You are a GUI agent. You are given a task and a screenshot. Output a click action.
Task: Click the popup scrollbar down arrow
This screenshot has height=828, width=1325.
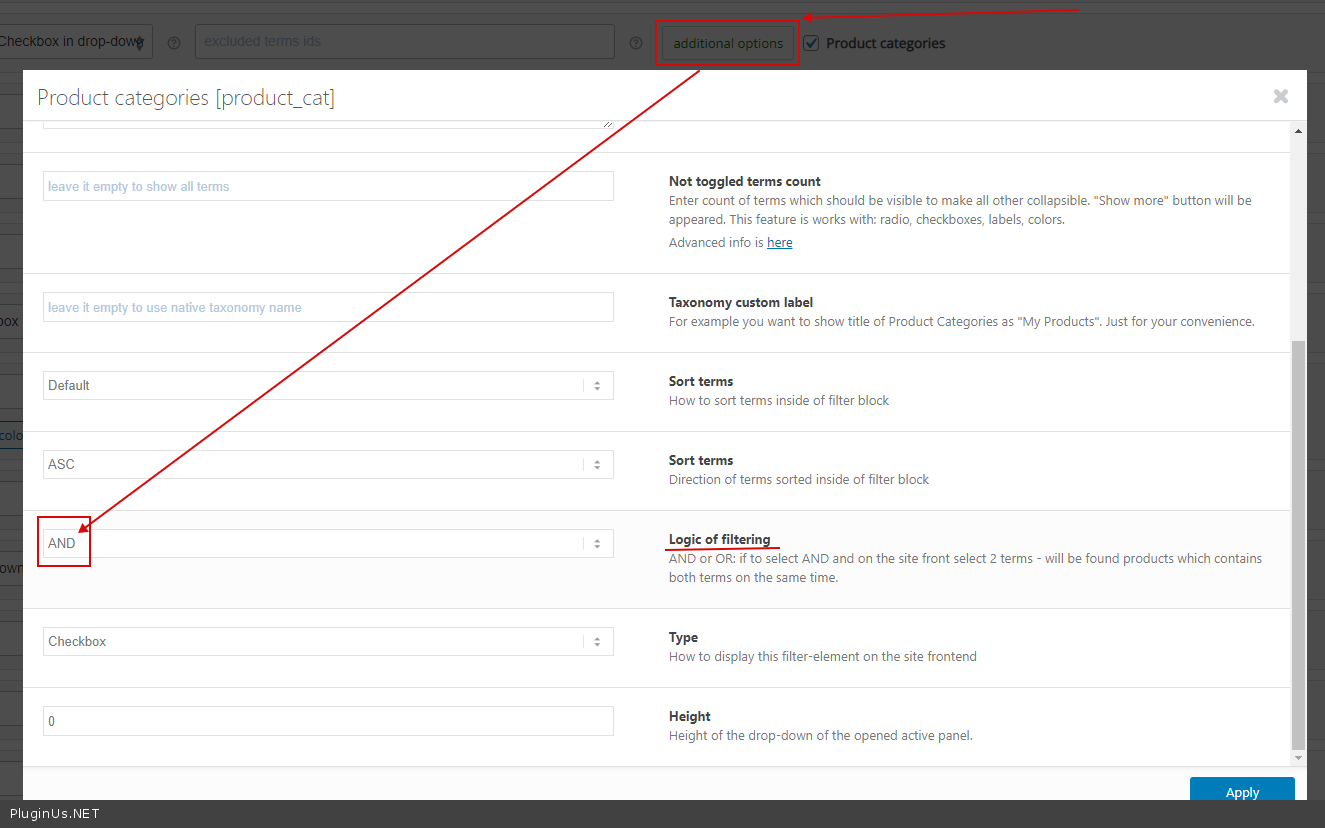(1298, 757)
